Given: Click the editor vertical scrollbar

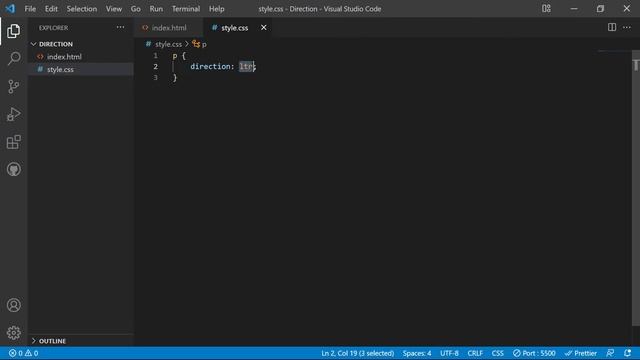Looking at the screenshot, I should tap(636, 188).
